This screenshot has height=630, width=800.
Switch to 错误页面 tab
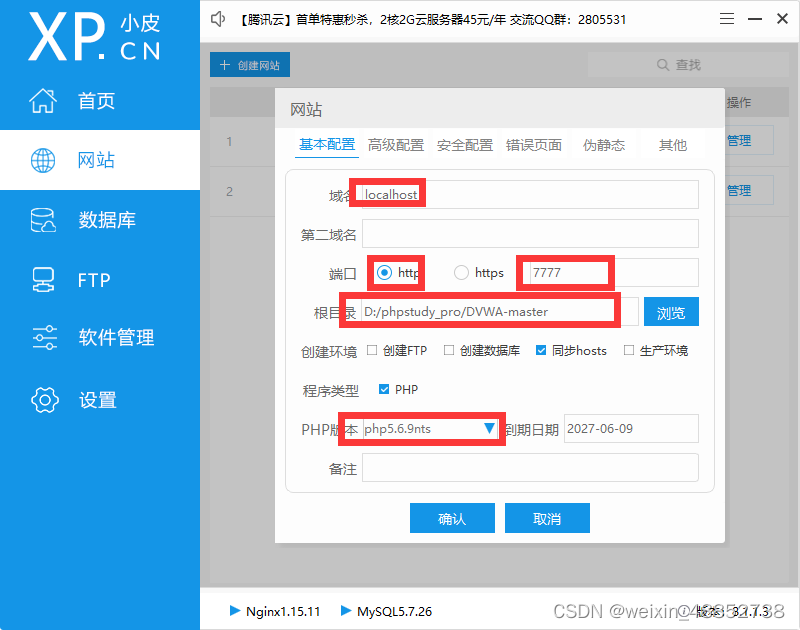[x=534, y=145]
